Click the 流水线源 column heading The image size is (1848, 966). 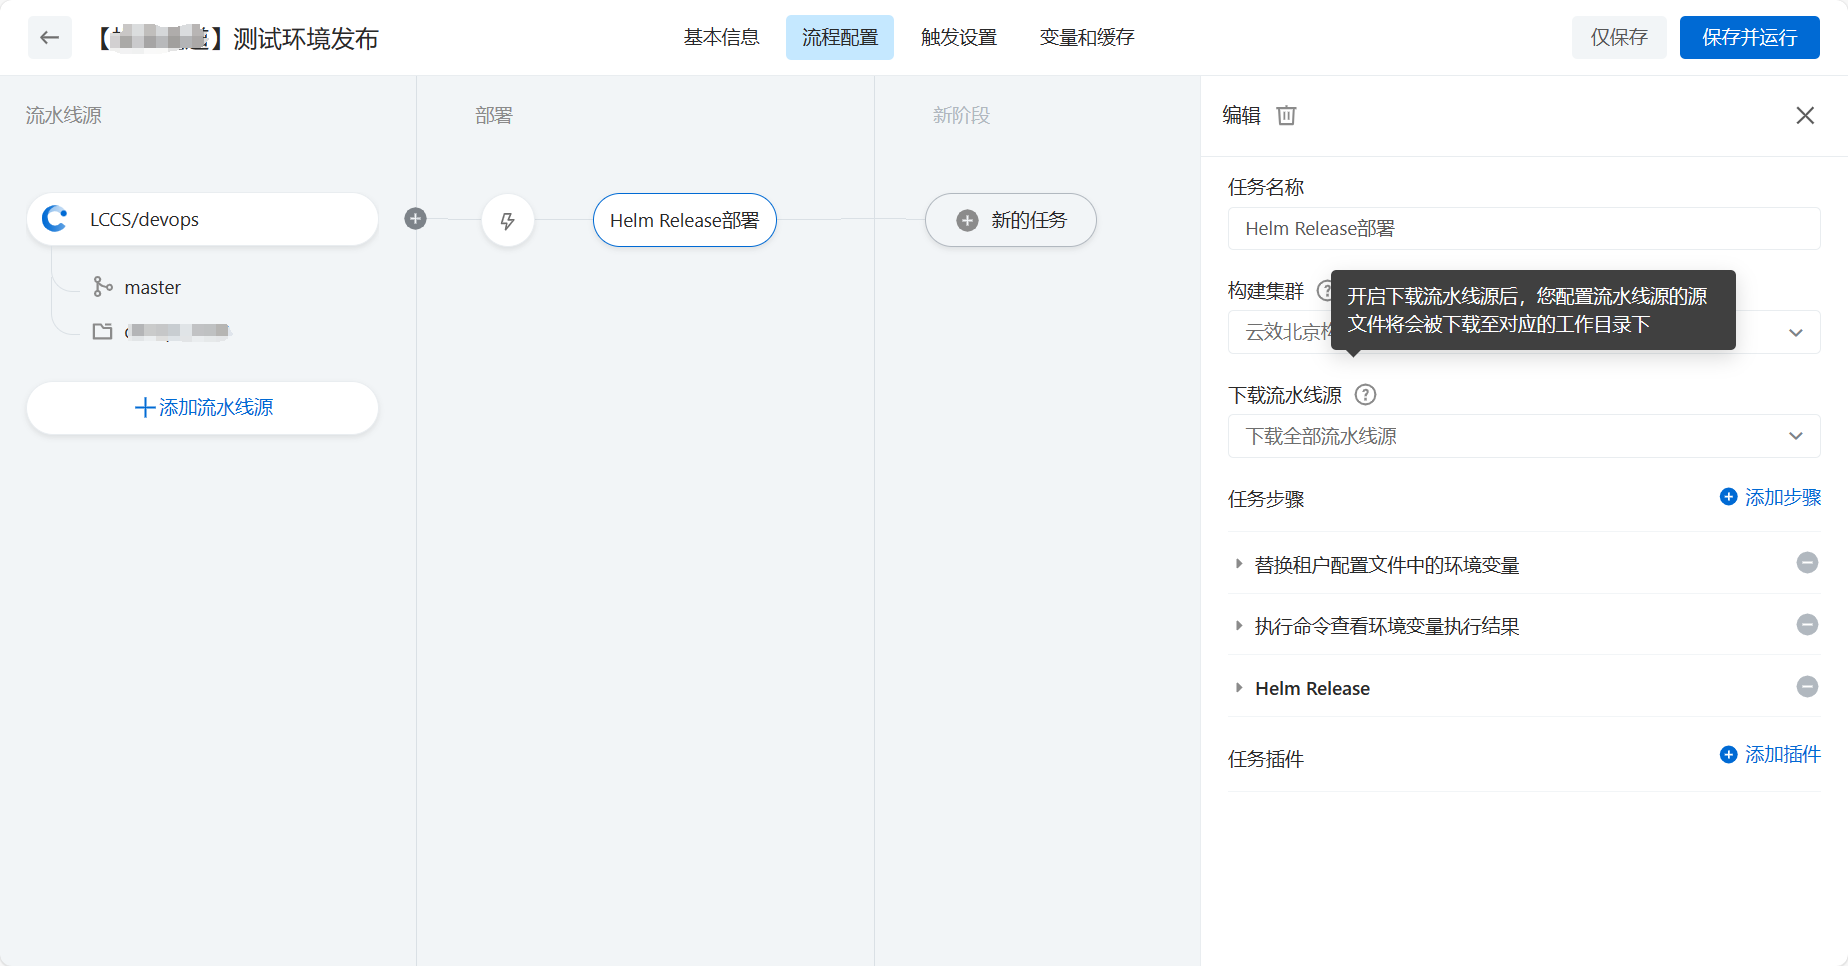[x=64, y=116]
